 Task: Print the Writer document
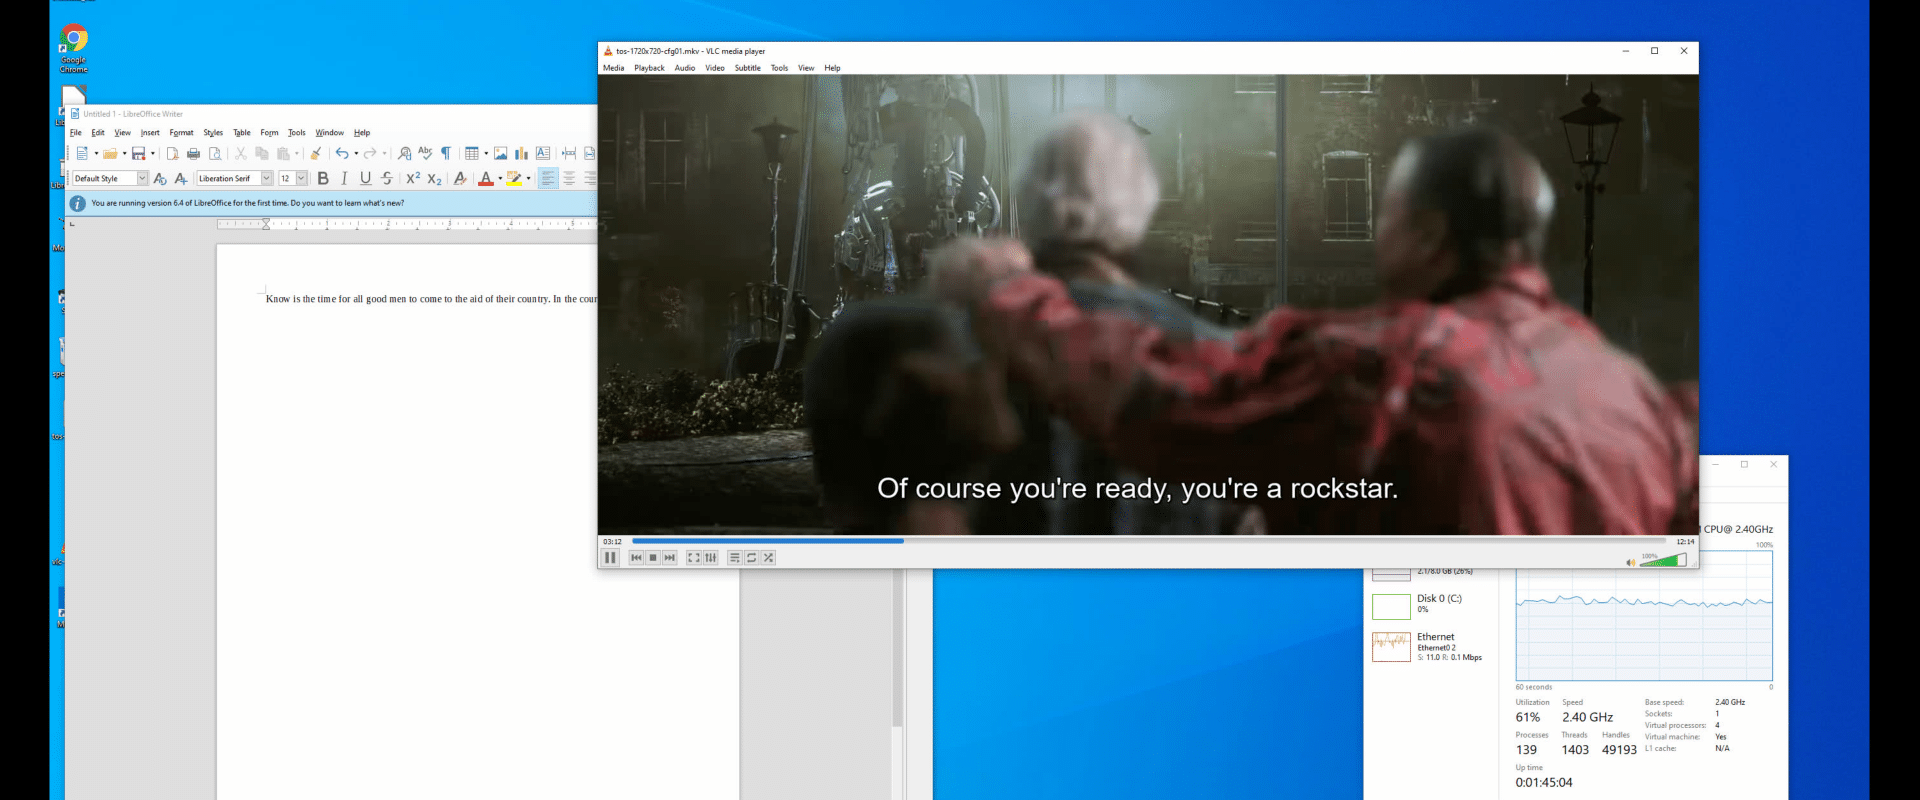click(194, 153)
